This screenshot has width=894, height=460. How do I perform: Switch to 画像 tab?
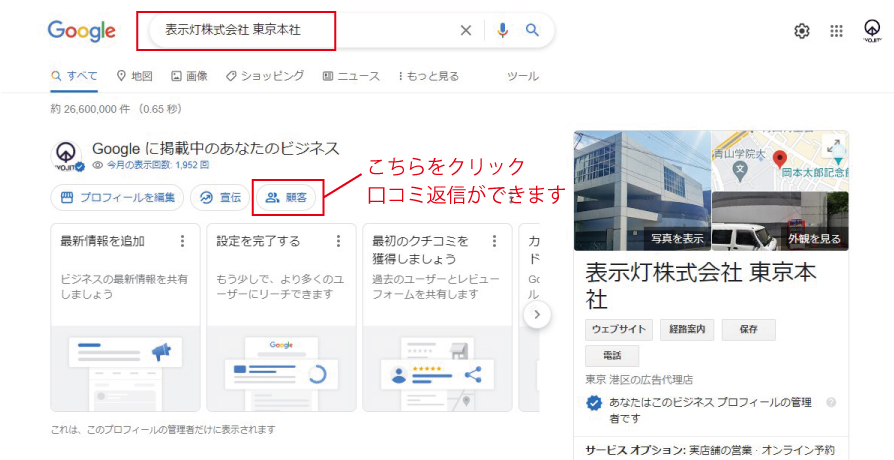coord(189,76)
